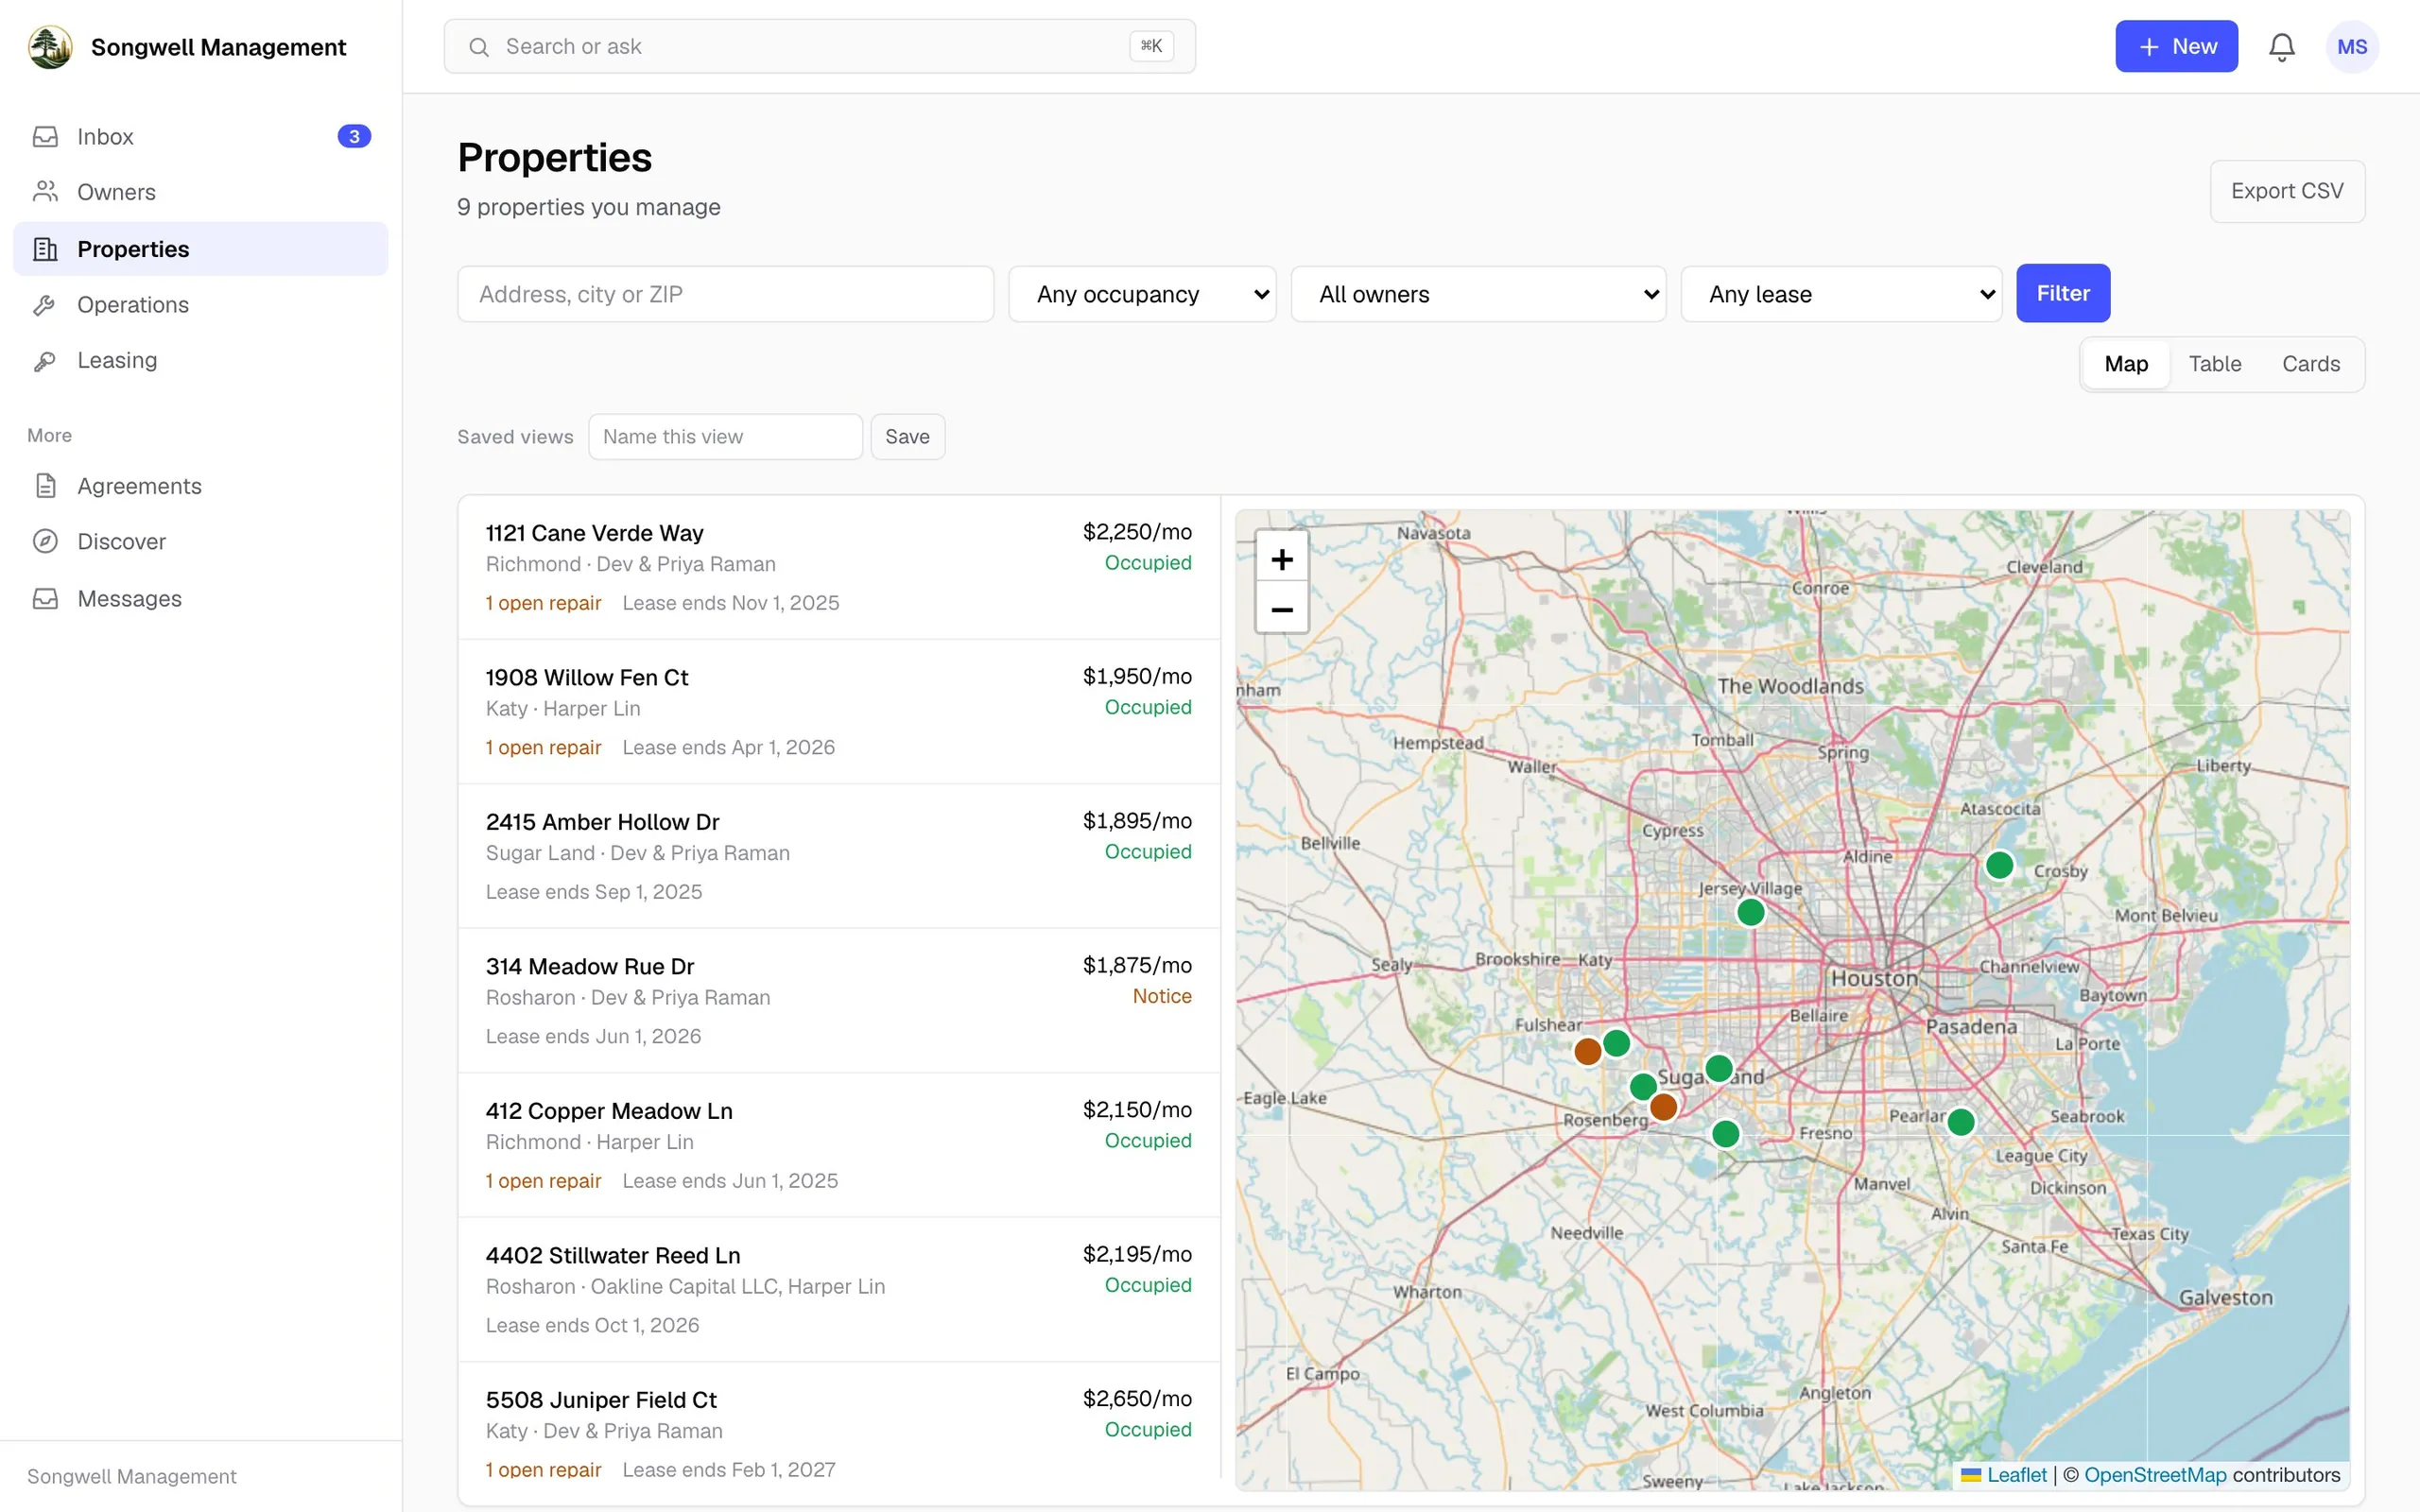Zoom out on the map

(1281, 609)
